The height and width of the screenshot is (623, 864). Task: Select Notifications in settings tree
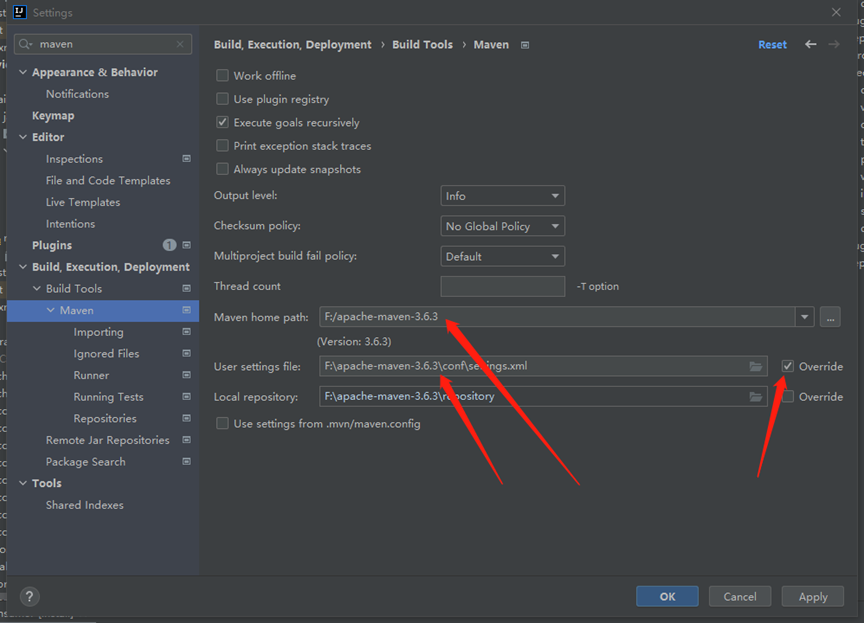[77, 94]
